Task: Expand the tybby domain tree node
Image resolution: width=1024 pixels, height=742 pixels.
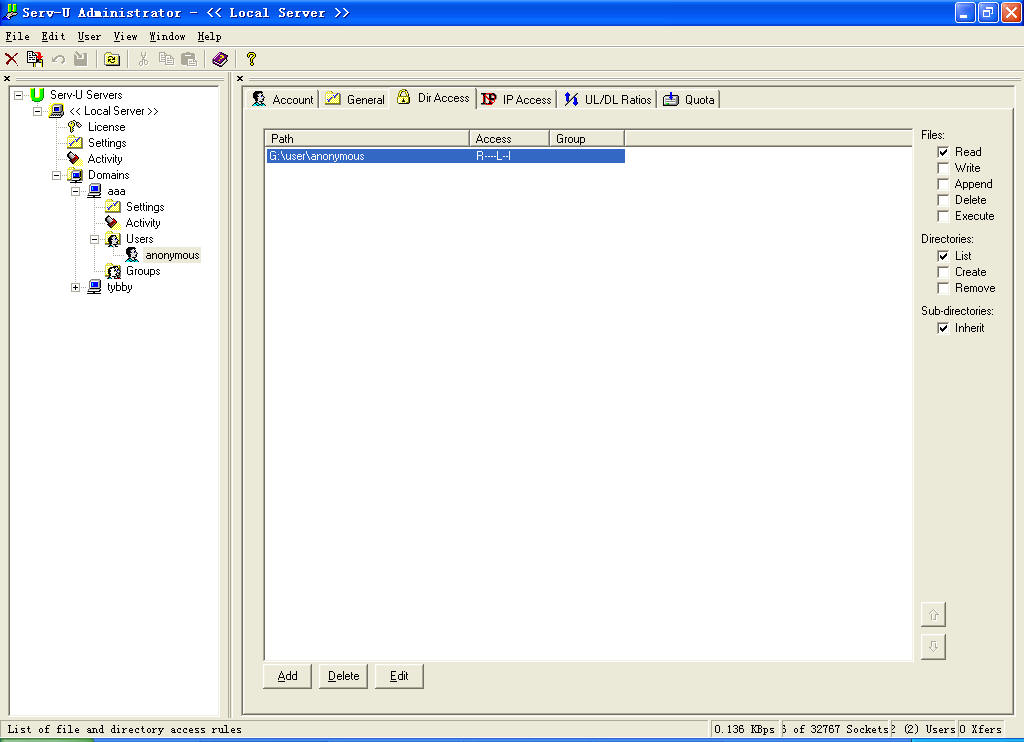Action: (x=76, y=287)
